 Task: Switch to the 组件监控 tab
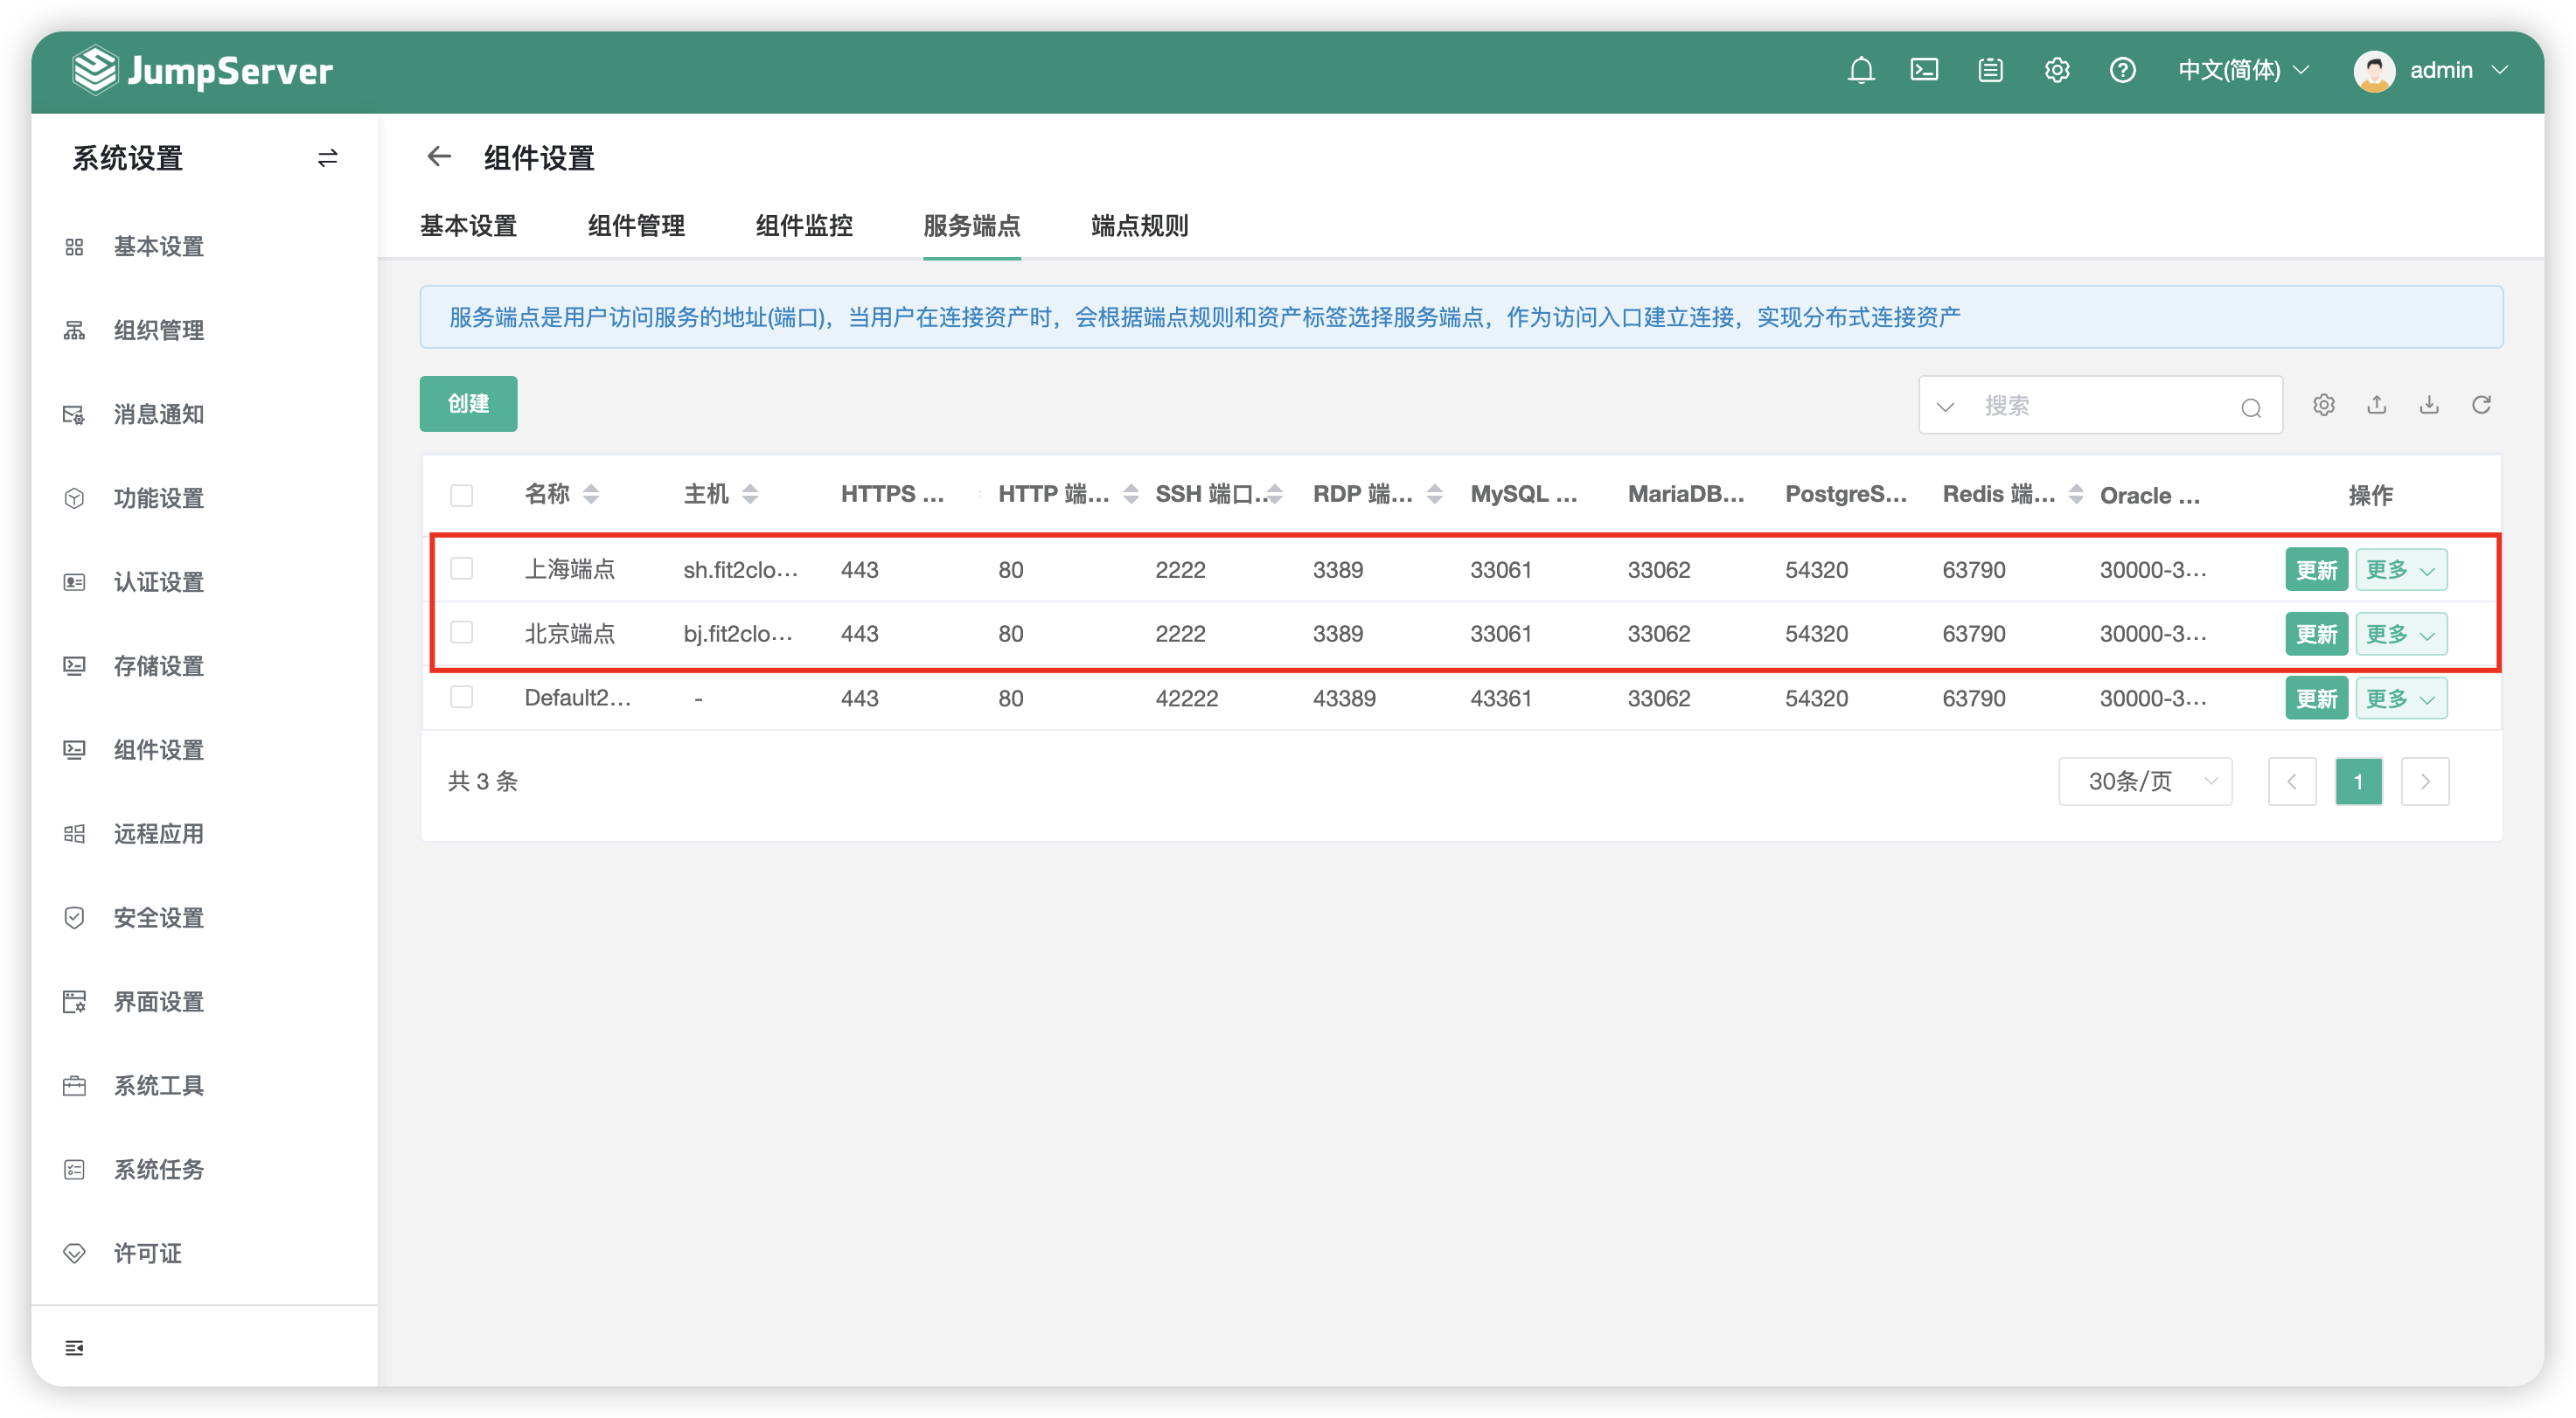(804, 226)
